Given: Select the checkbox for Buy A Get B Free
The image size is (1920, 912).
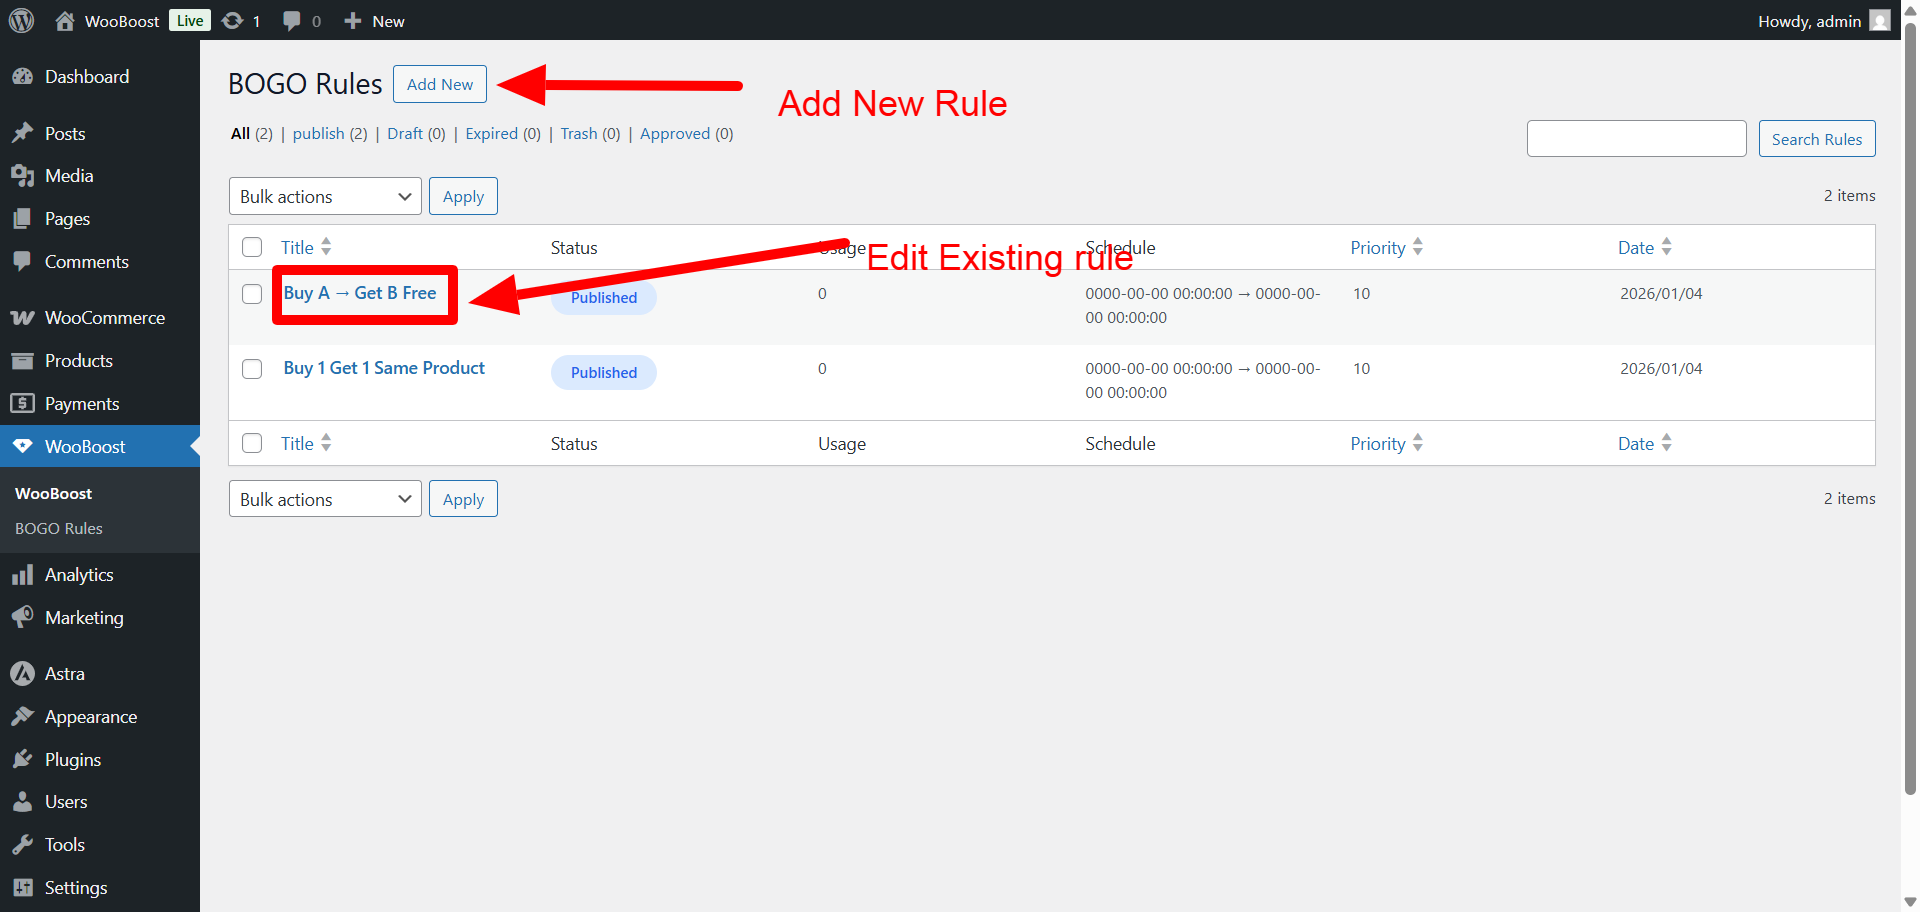Looking at the screenshot, I should (252, 294).
